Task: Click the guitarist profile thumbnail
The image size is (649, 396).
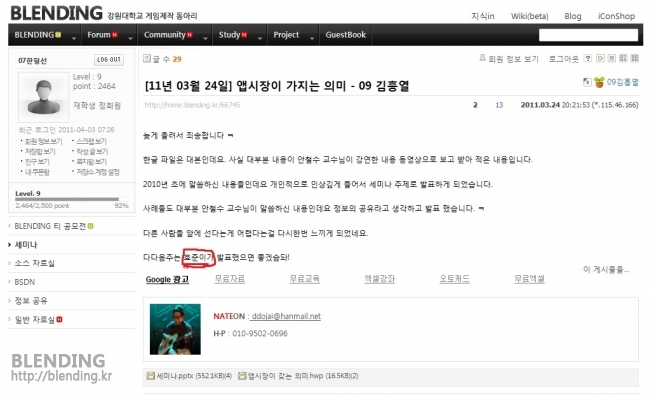Action: [175, 329]
